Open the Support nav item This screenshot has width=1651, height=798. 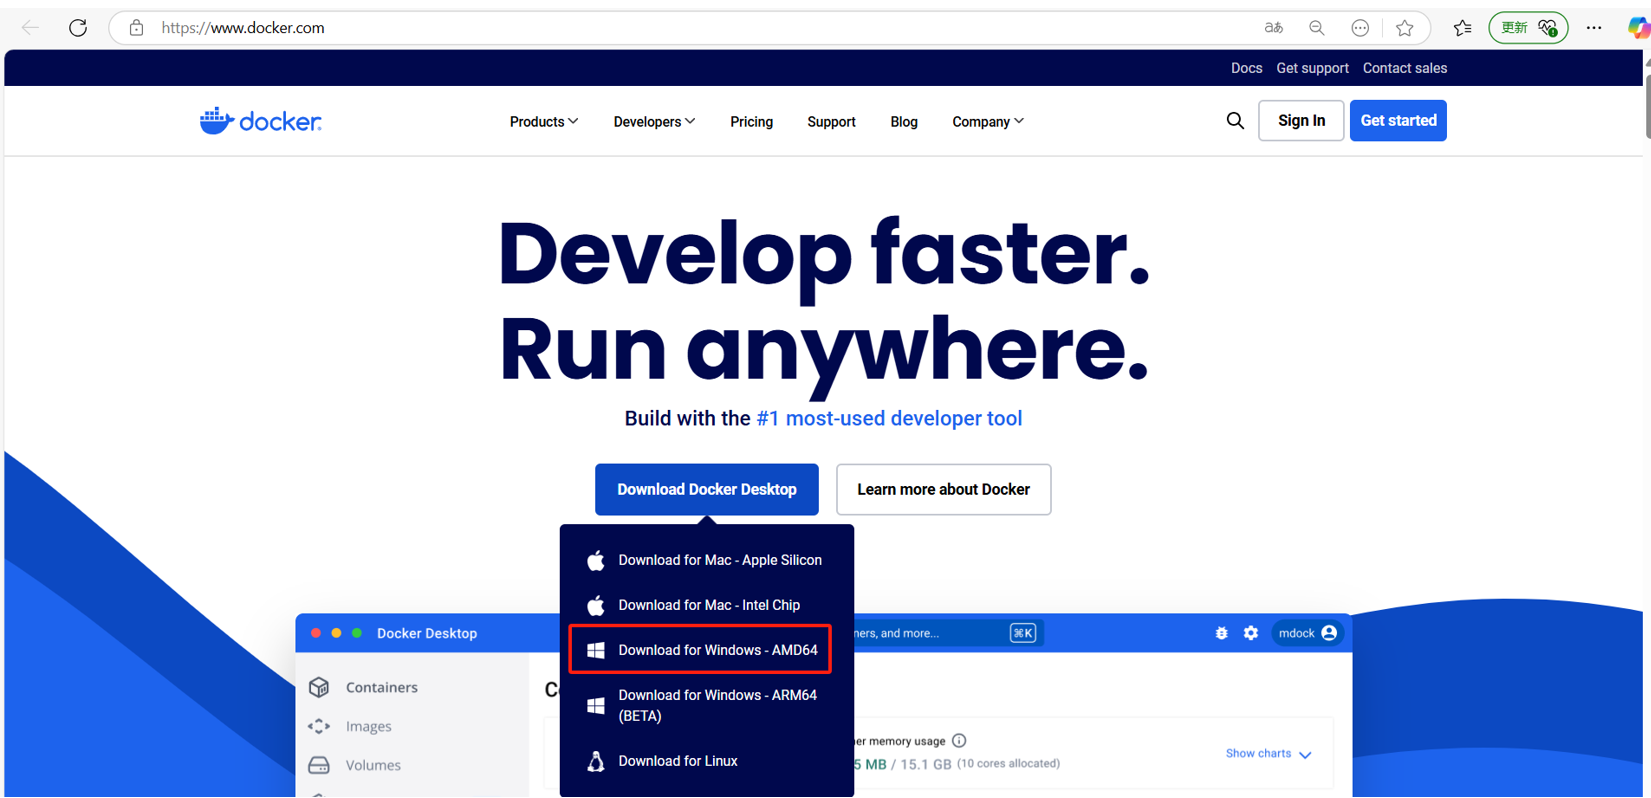tap(831, 122)
